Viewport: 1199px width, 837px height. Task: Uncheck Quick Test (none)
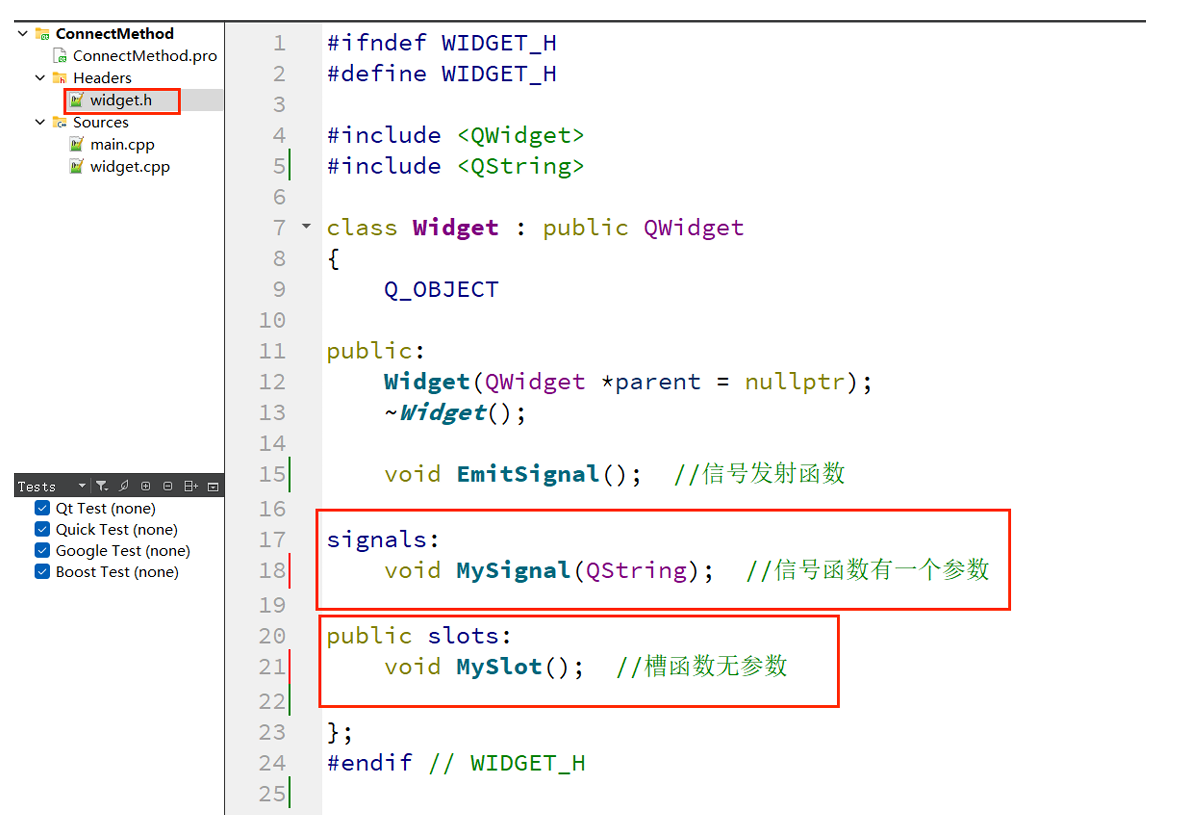(42, 529)
